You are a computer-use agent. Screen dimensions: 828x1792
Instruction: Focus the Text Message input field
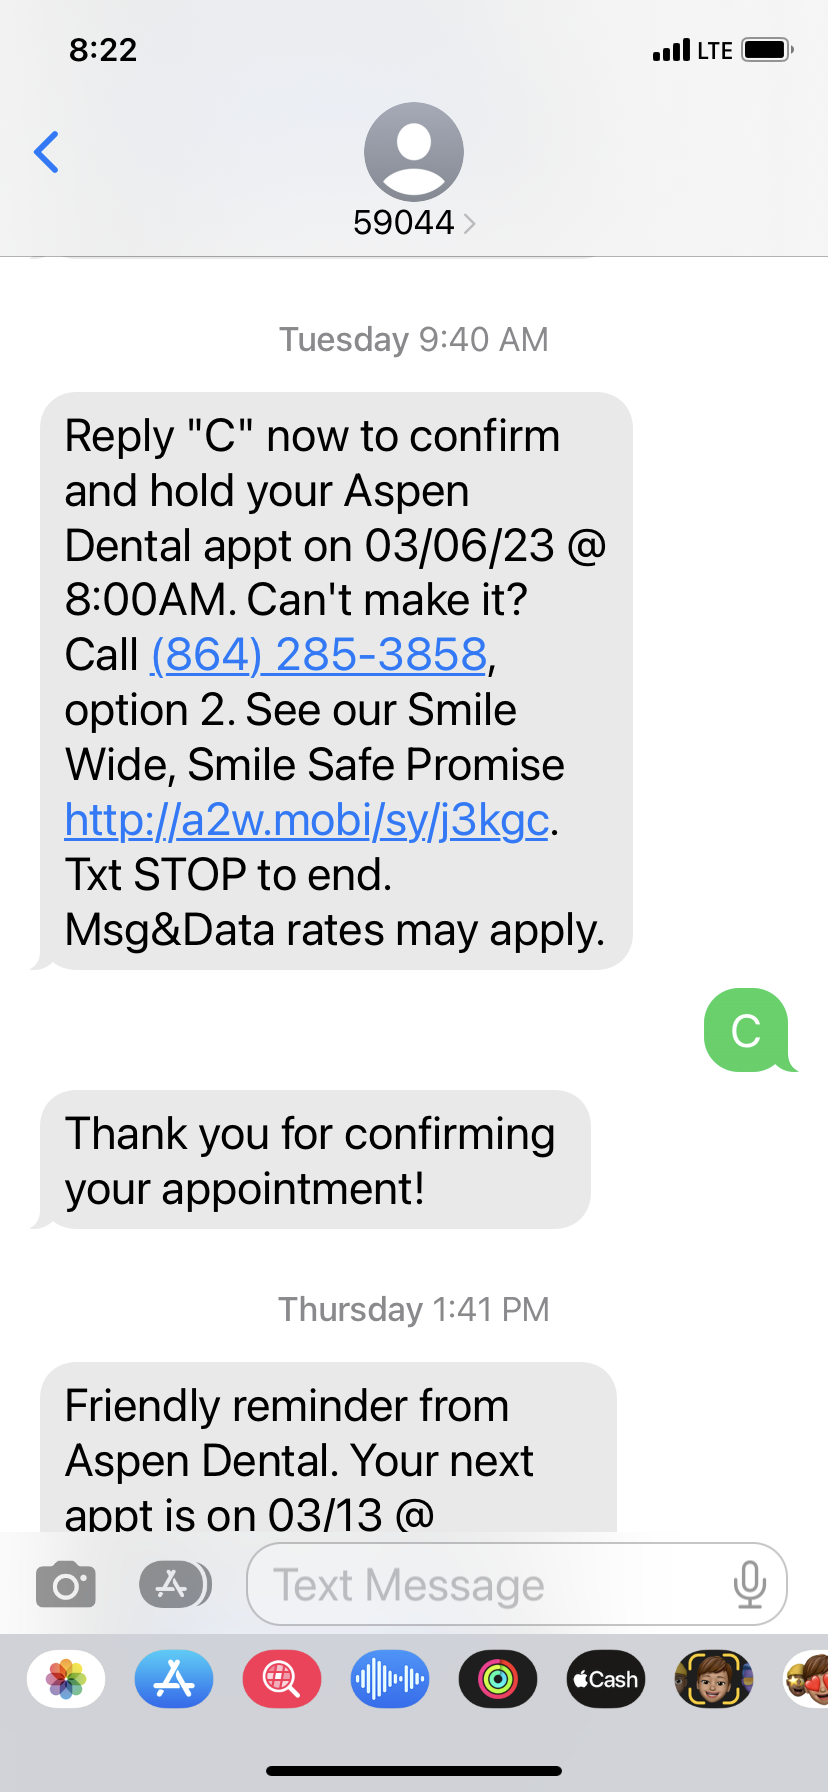click(x=490, y=1585)
